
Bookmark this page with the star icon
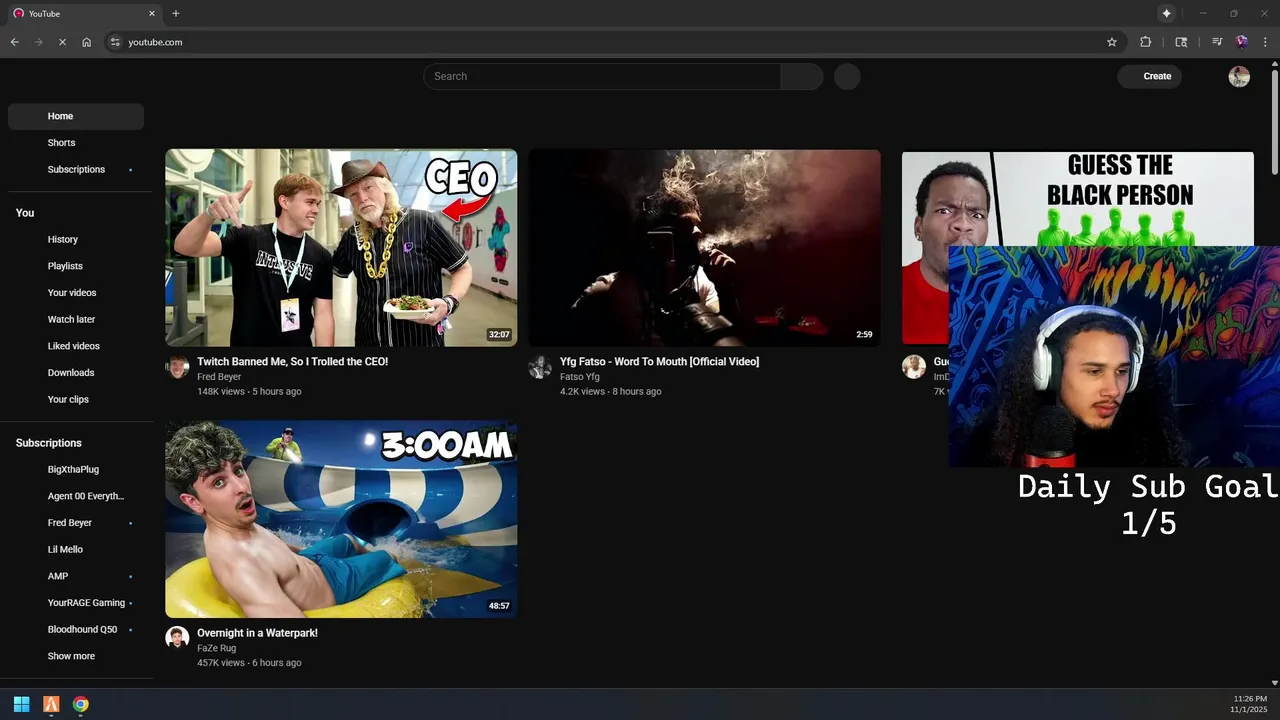pyautogui.click(x=1112, y=42)
